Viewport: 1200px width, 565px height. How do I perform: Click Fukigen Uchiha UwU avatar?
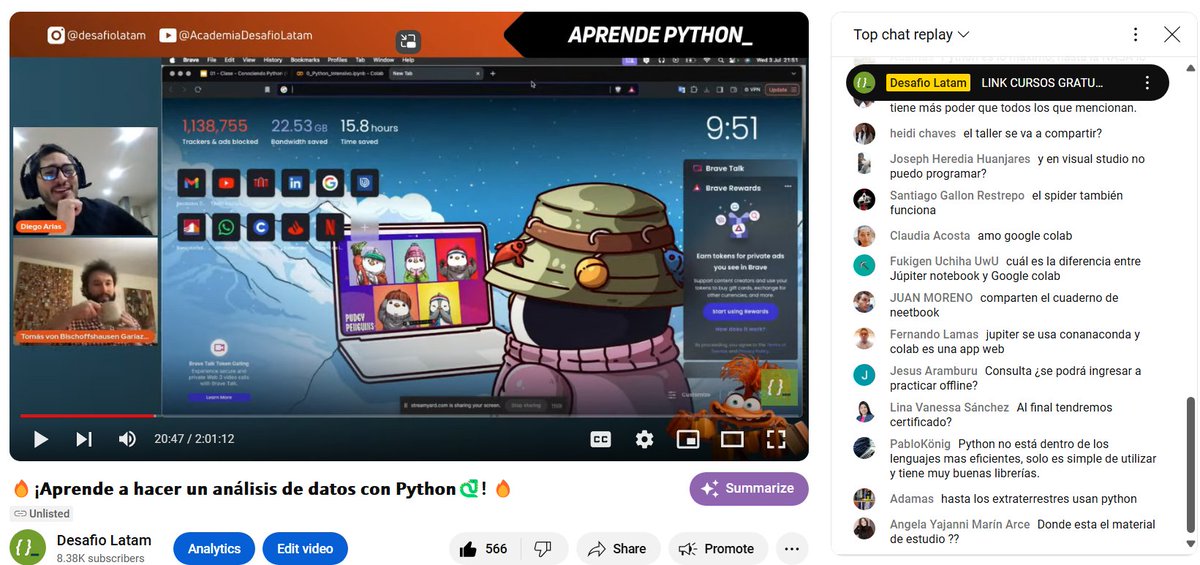[x=865, y=265]
